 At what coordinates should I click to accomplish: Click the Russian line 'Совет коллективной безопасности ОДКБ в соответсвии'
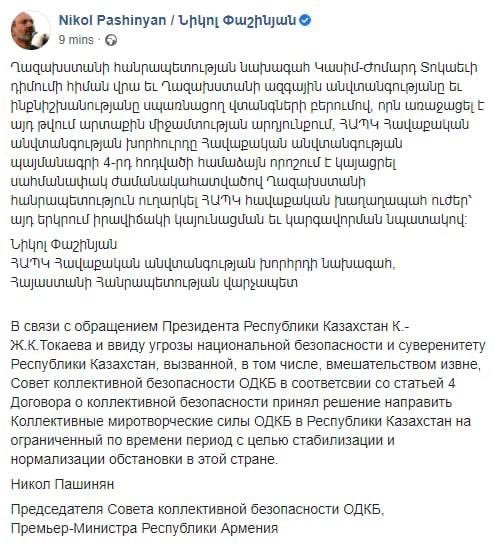(233, 383)
